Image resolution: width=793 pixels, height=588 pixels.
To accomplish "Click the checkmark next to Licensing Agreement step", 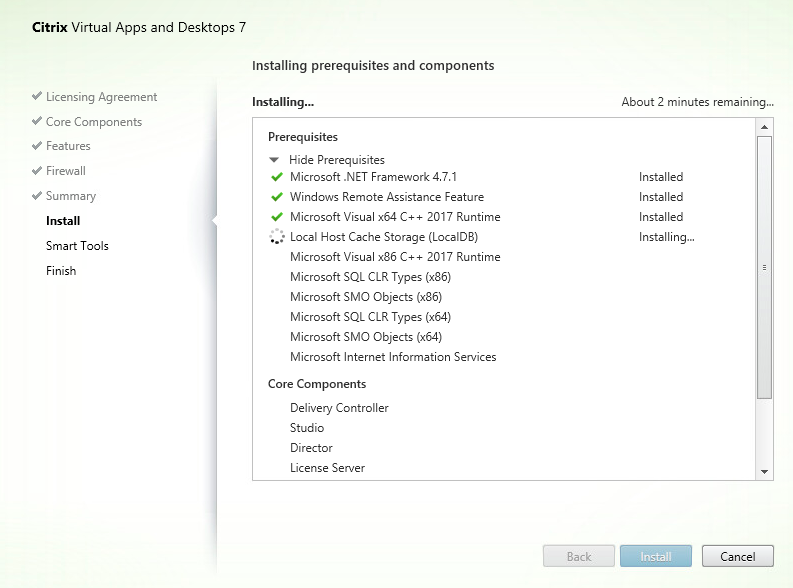I will pos(37,97).
